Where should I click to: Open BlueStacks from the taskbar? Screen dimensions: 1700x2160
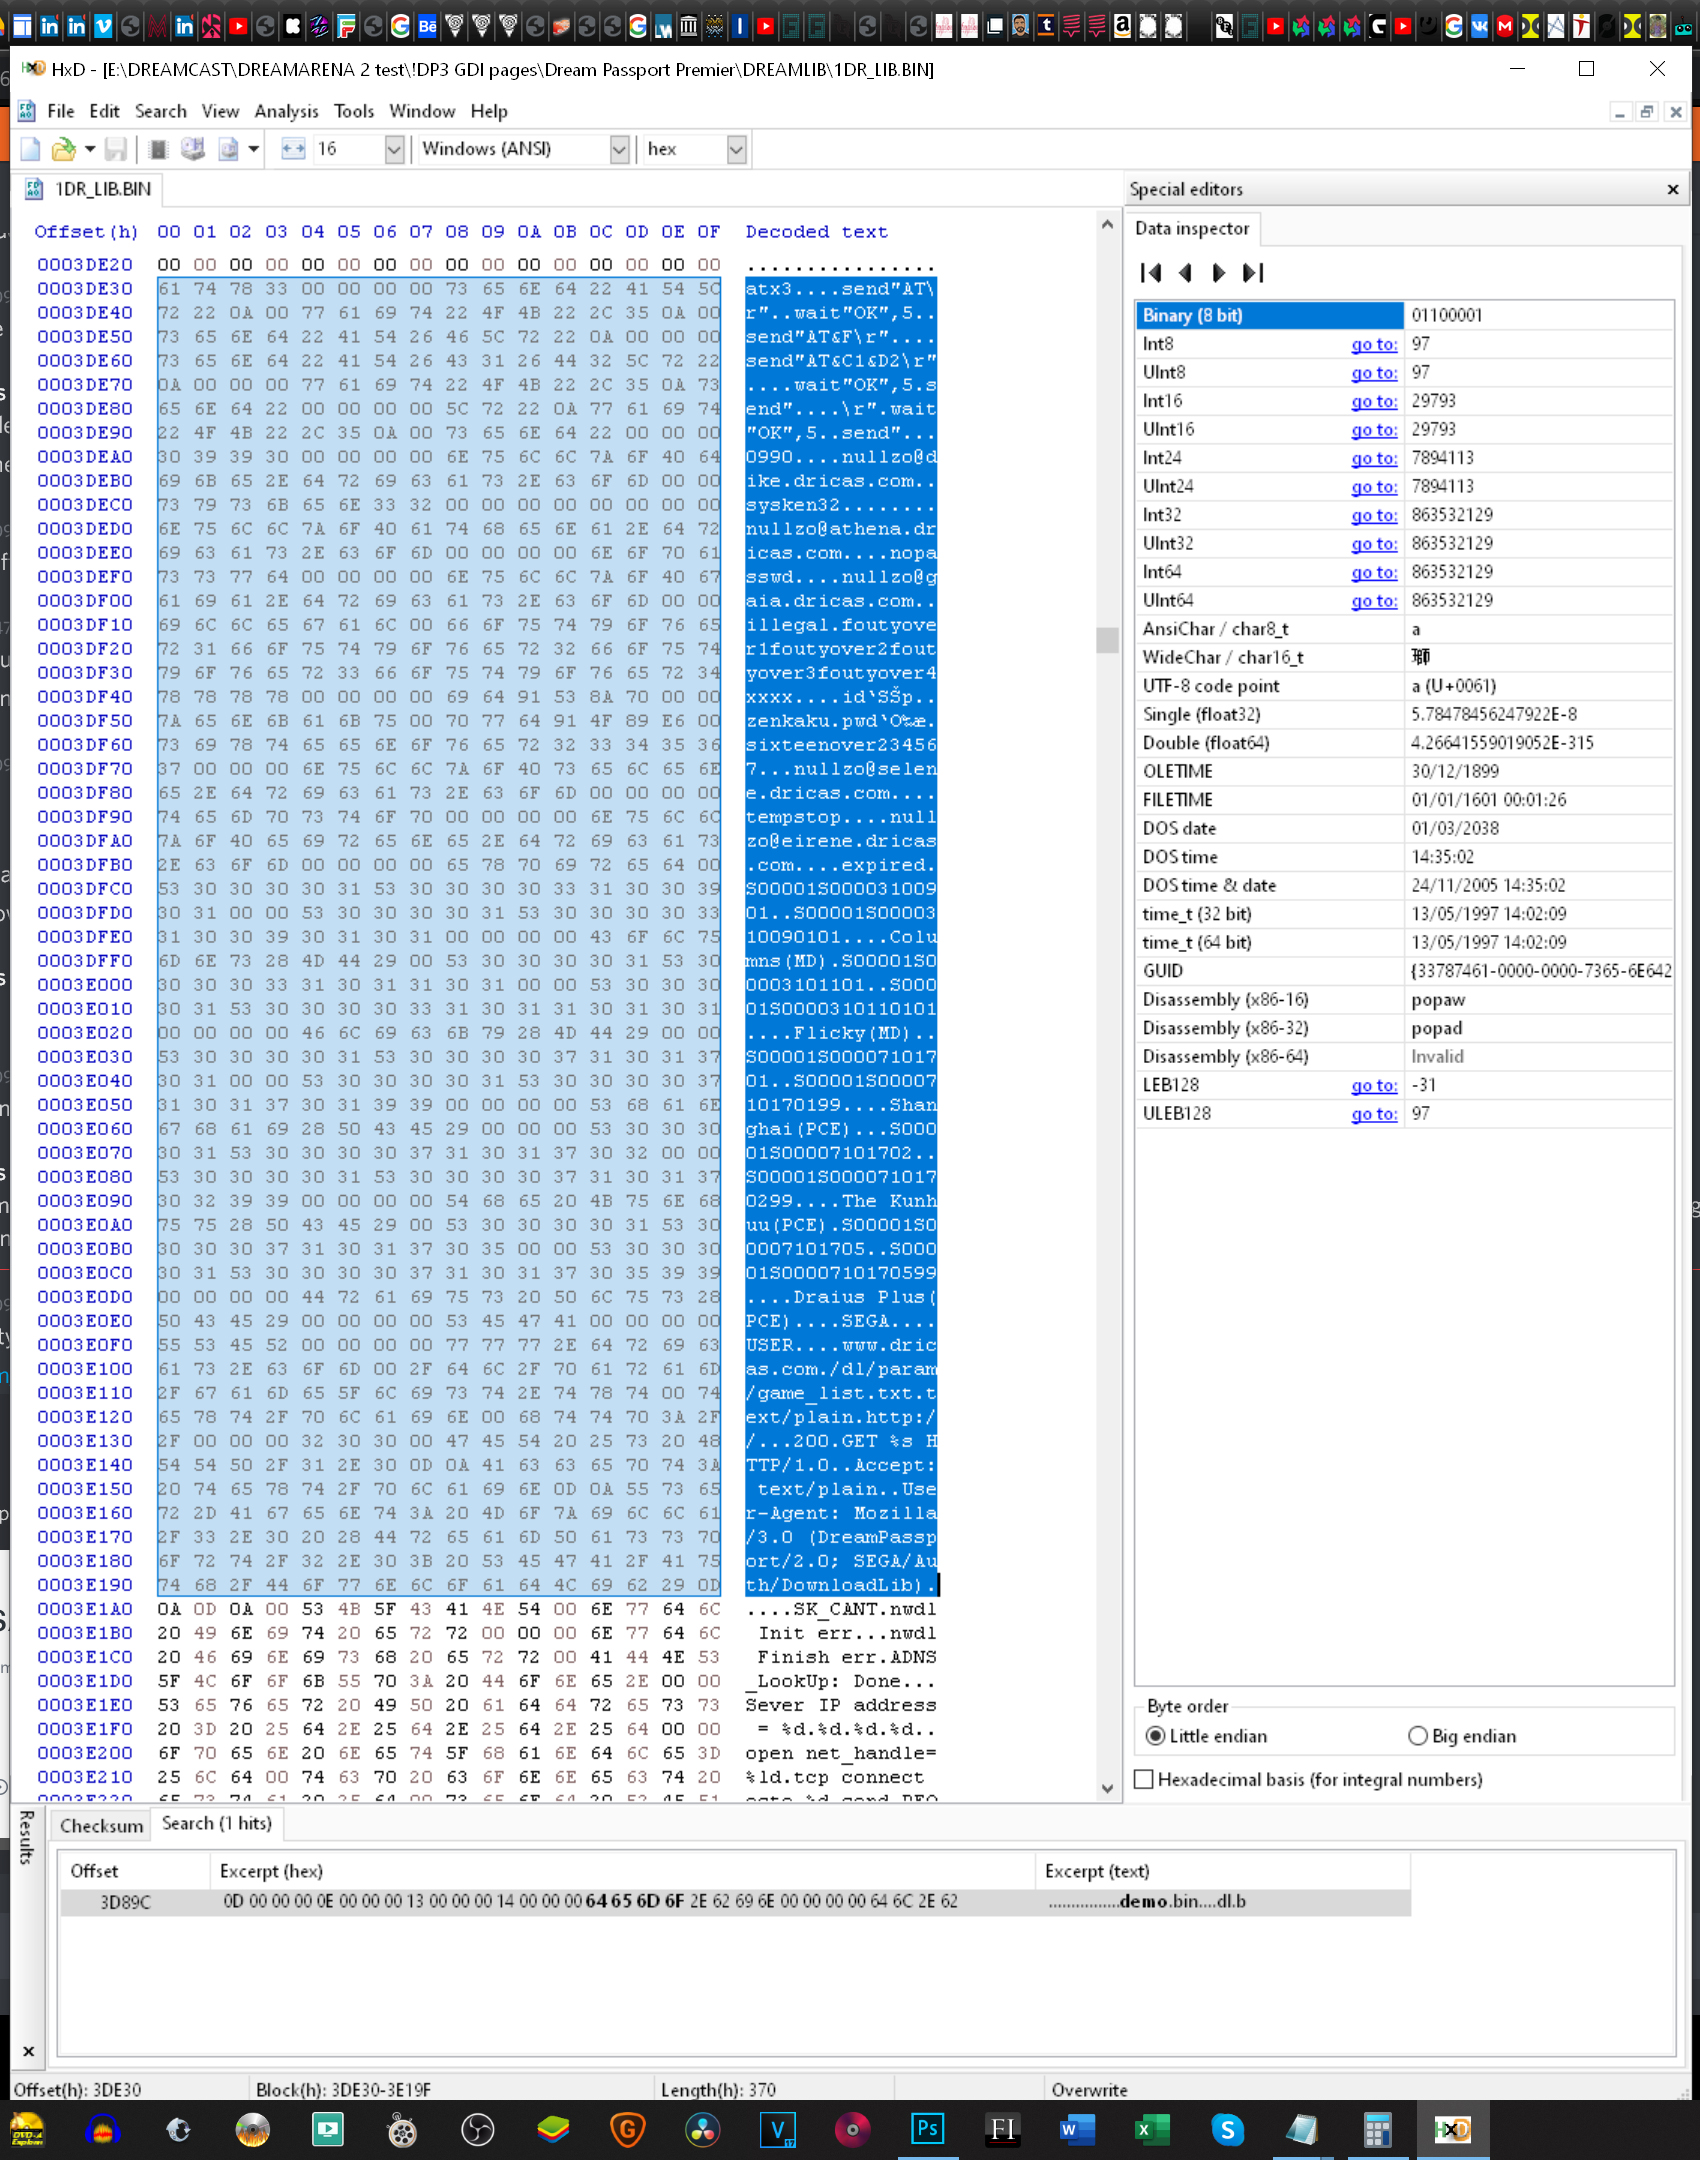click(x=553, y=2130)
